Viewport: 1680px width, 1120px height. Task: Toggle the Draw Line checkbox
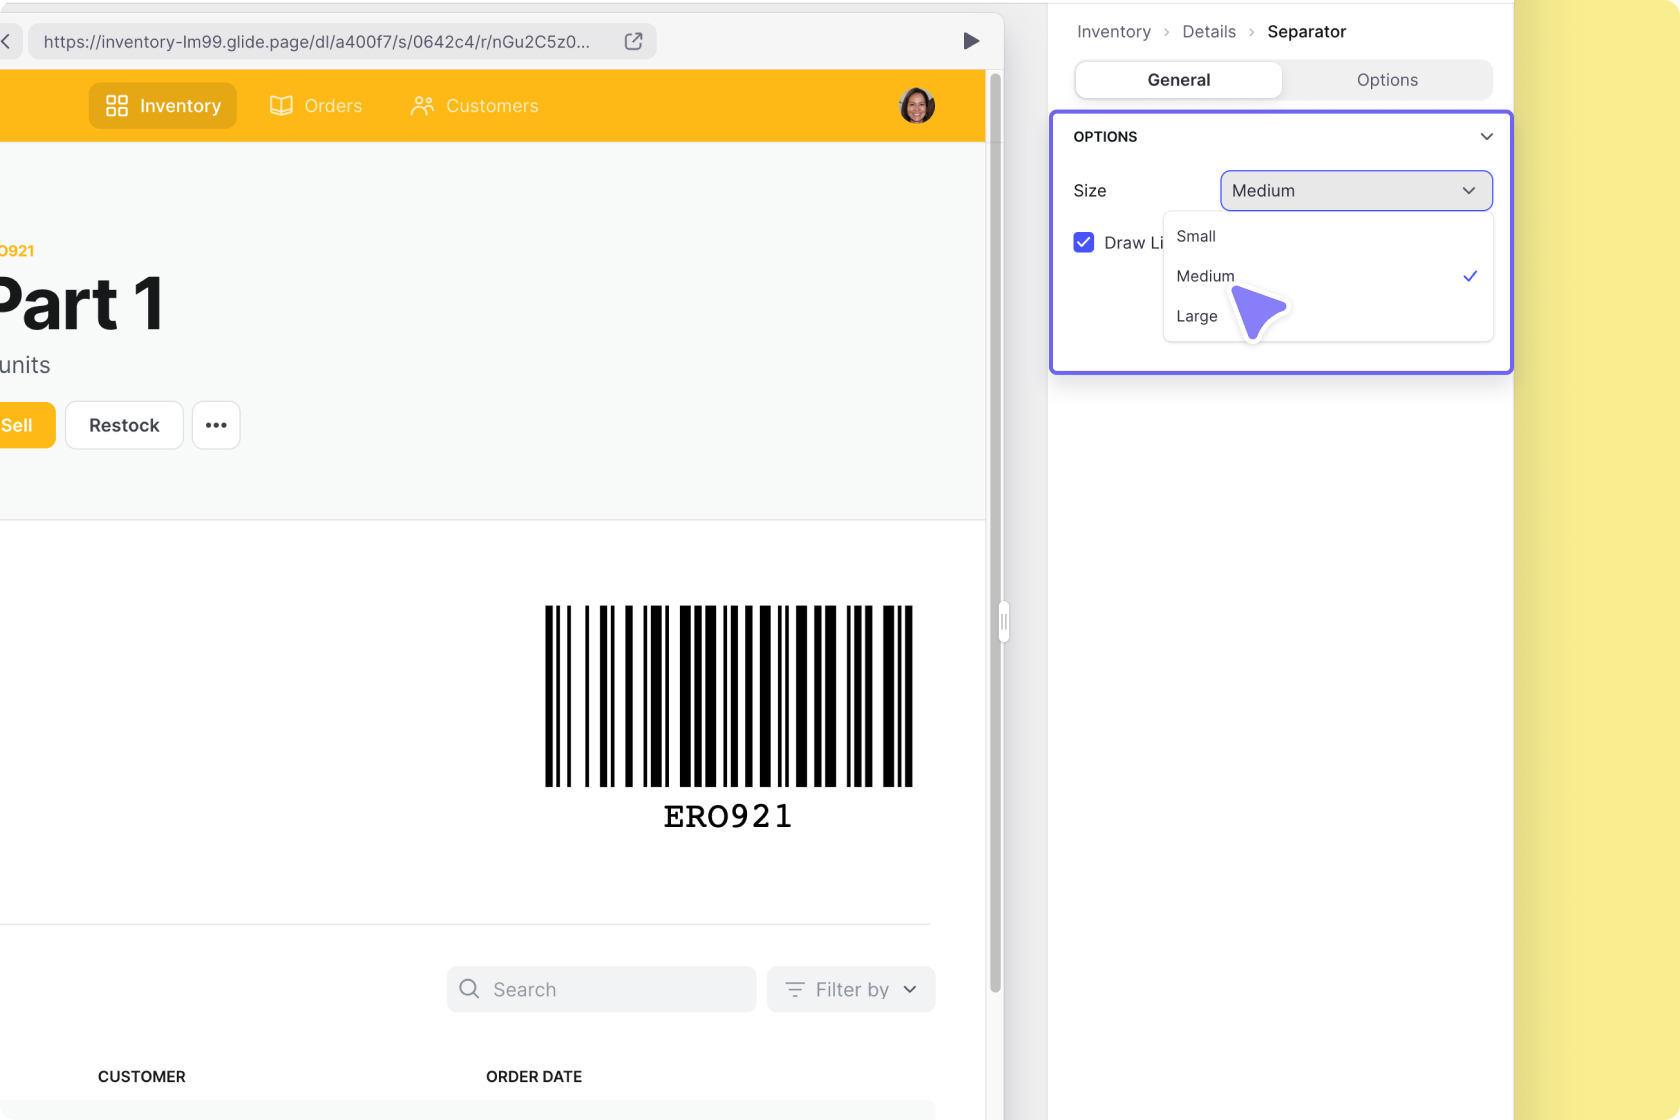click(x=1084, y=243)
